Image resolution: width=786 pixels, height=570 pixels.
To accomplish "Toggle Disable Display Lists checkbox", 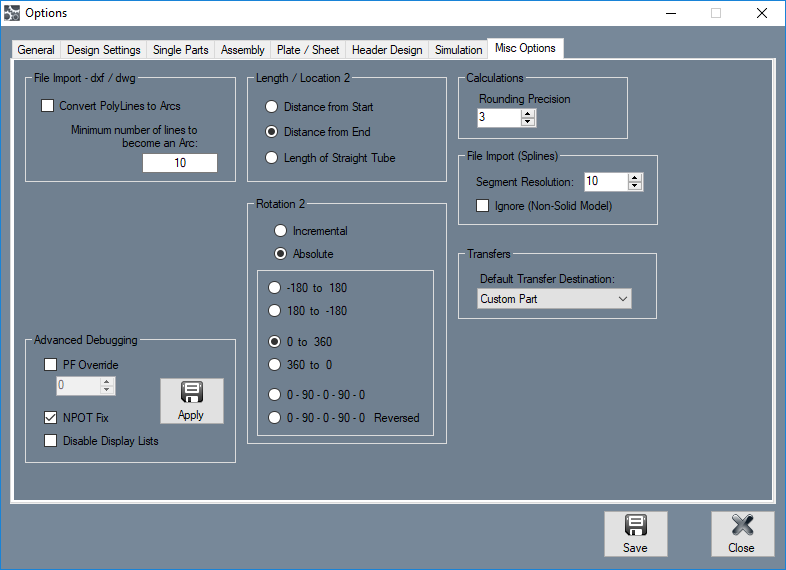I will tap(51, 441).
